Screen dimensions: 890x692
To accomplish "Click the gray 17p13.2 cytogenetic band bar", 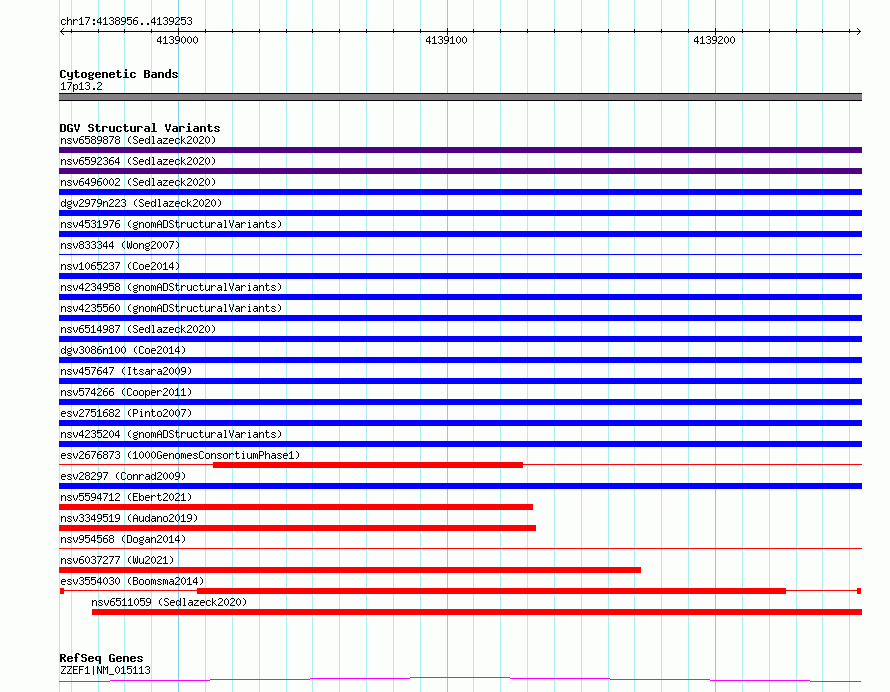I will tap(460, 97).
